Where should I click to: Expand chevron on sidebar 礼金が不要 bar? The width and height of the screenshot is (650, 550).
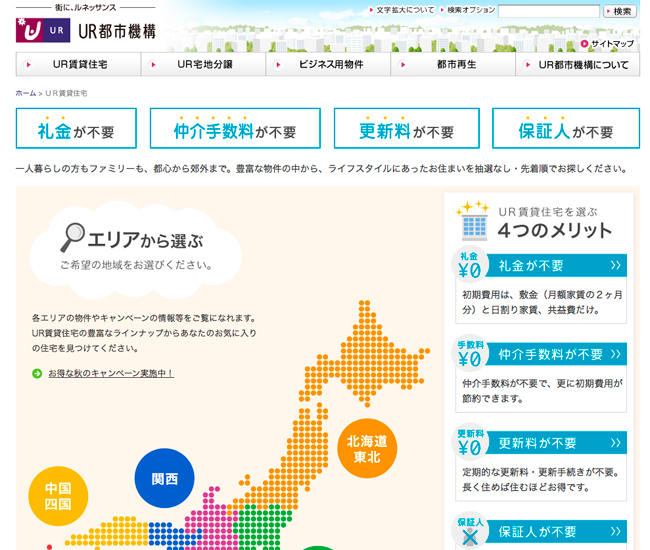pyautogui.click(x=616, y=265)
